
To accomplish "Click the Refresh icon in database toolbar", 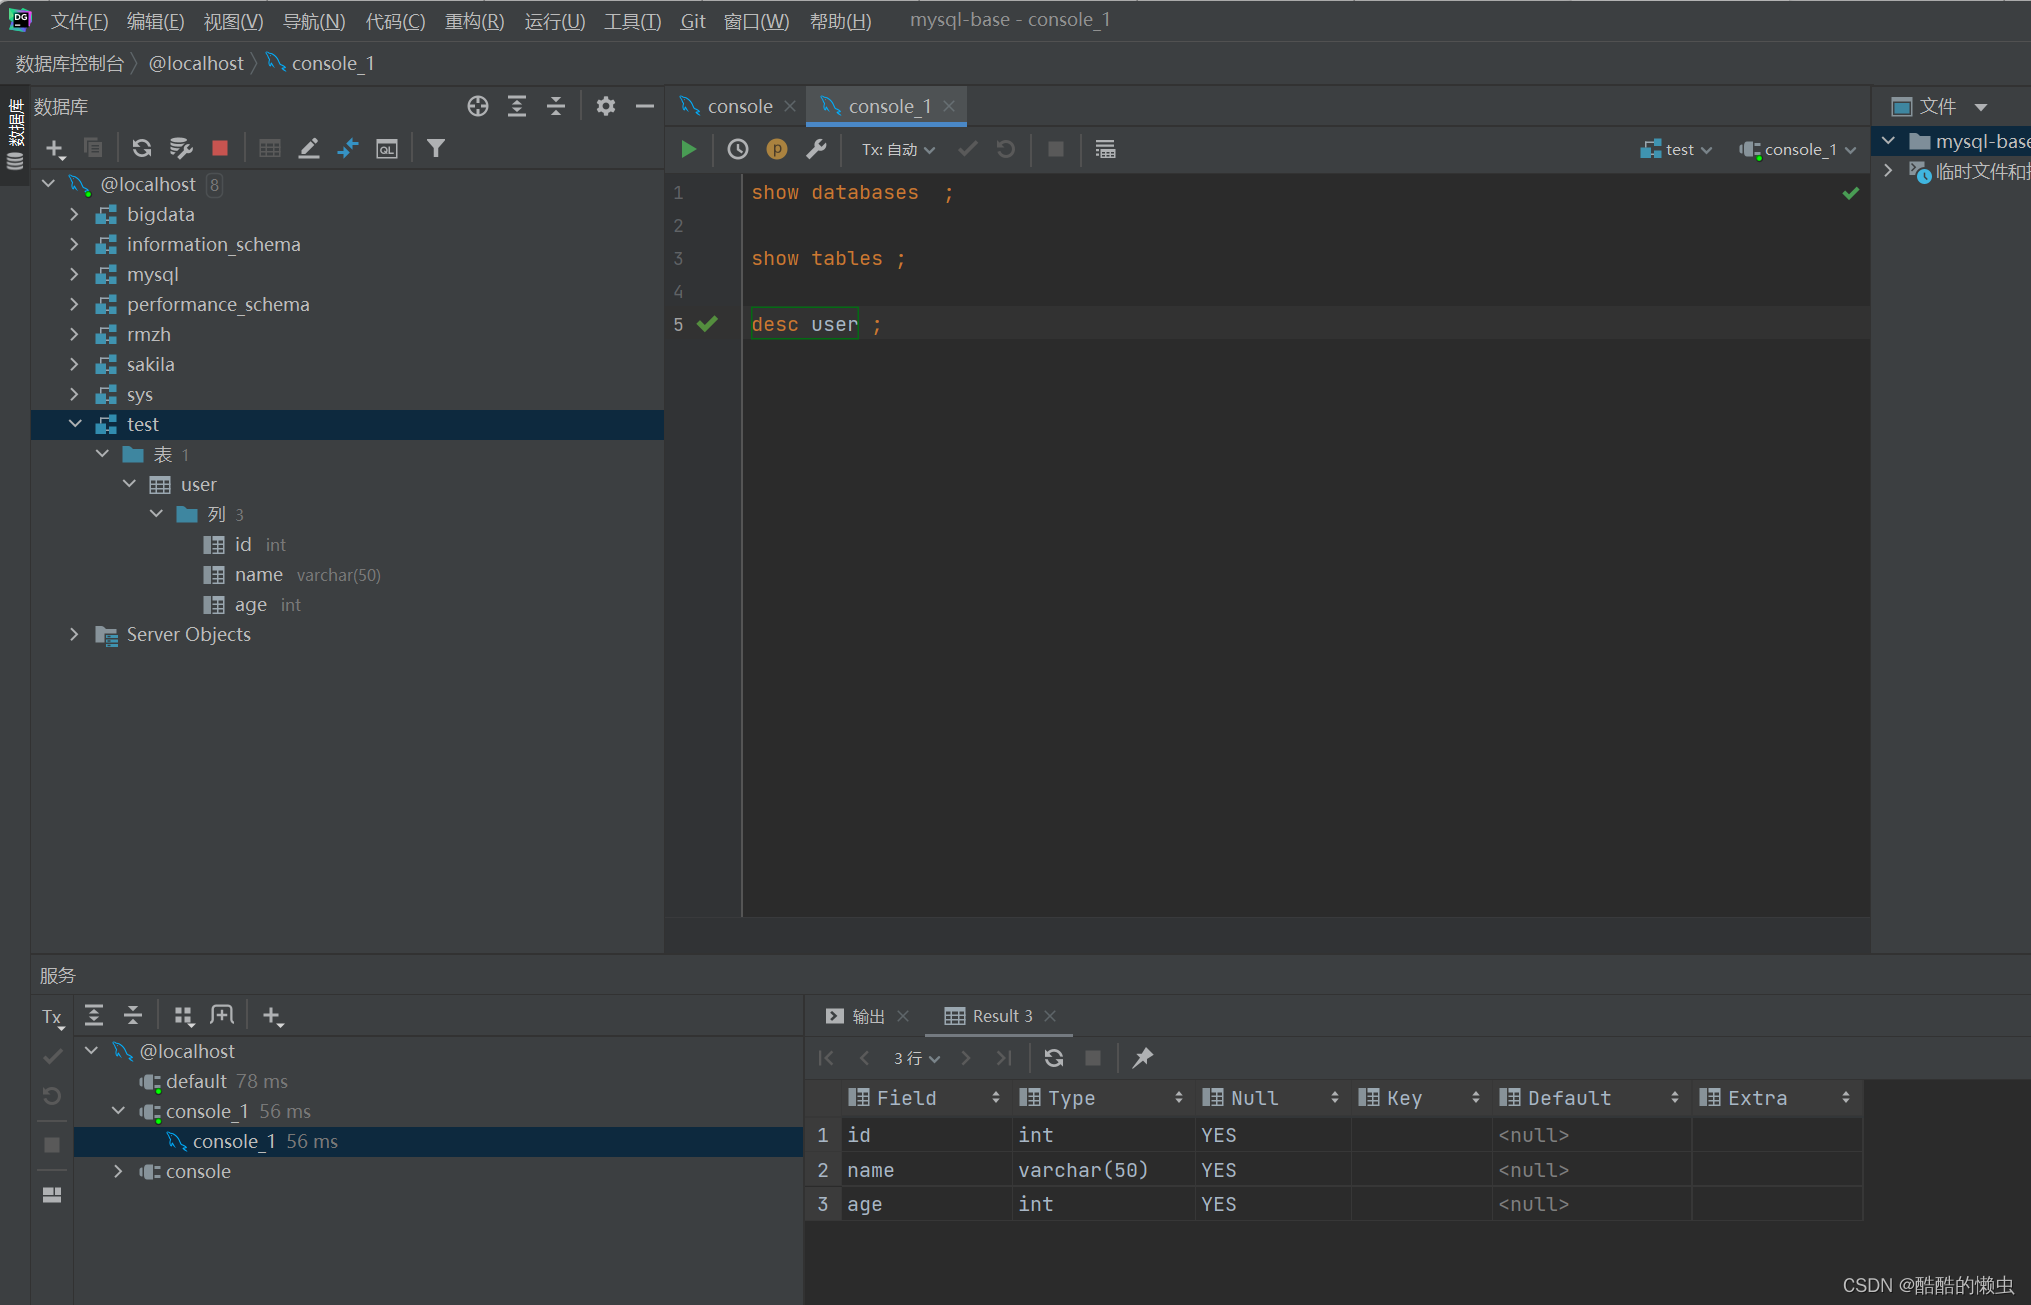I will (x=141, y=148).
